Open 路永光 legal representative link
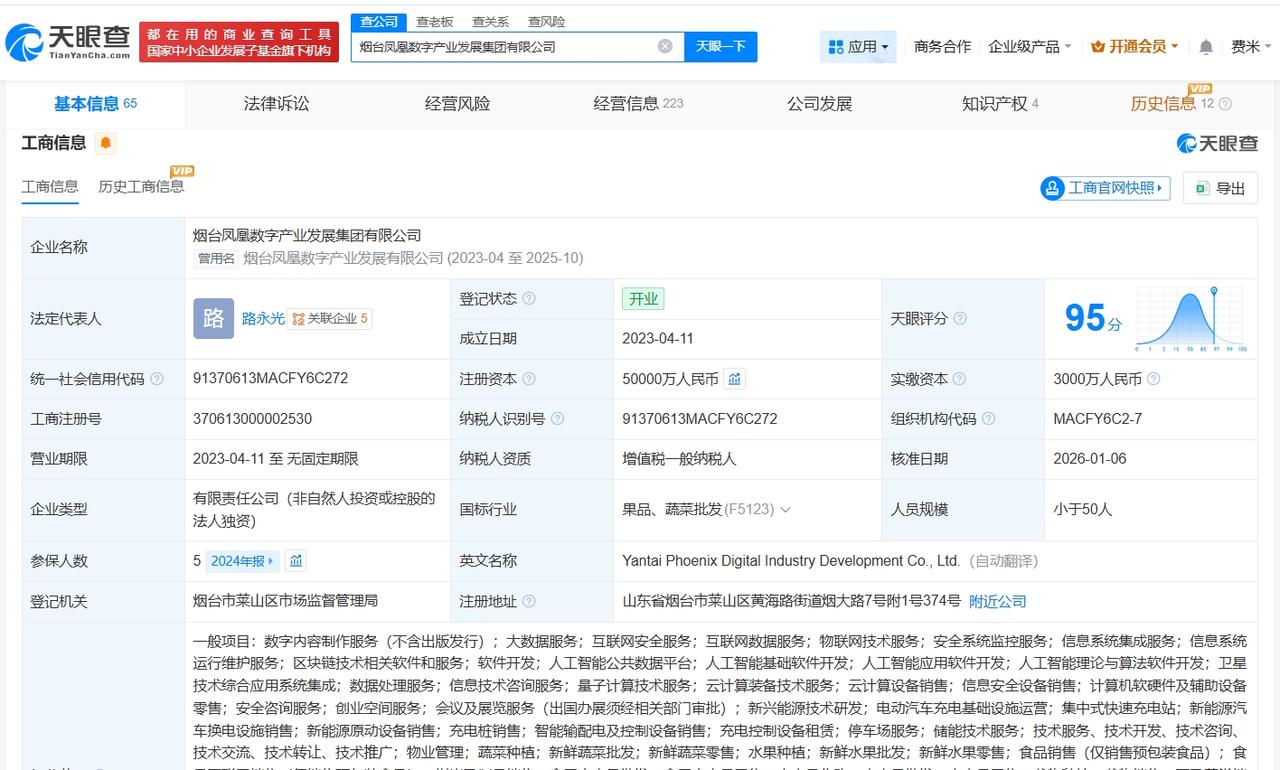This screenshot has height=770, width=1280. (x=263, y=319)
